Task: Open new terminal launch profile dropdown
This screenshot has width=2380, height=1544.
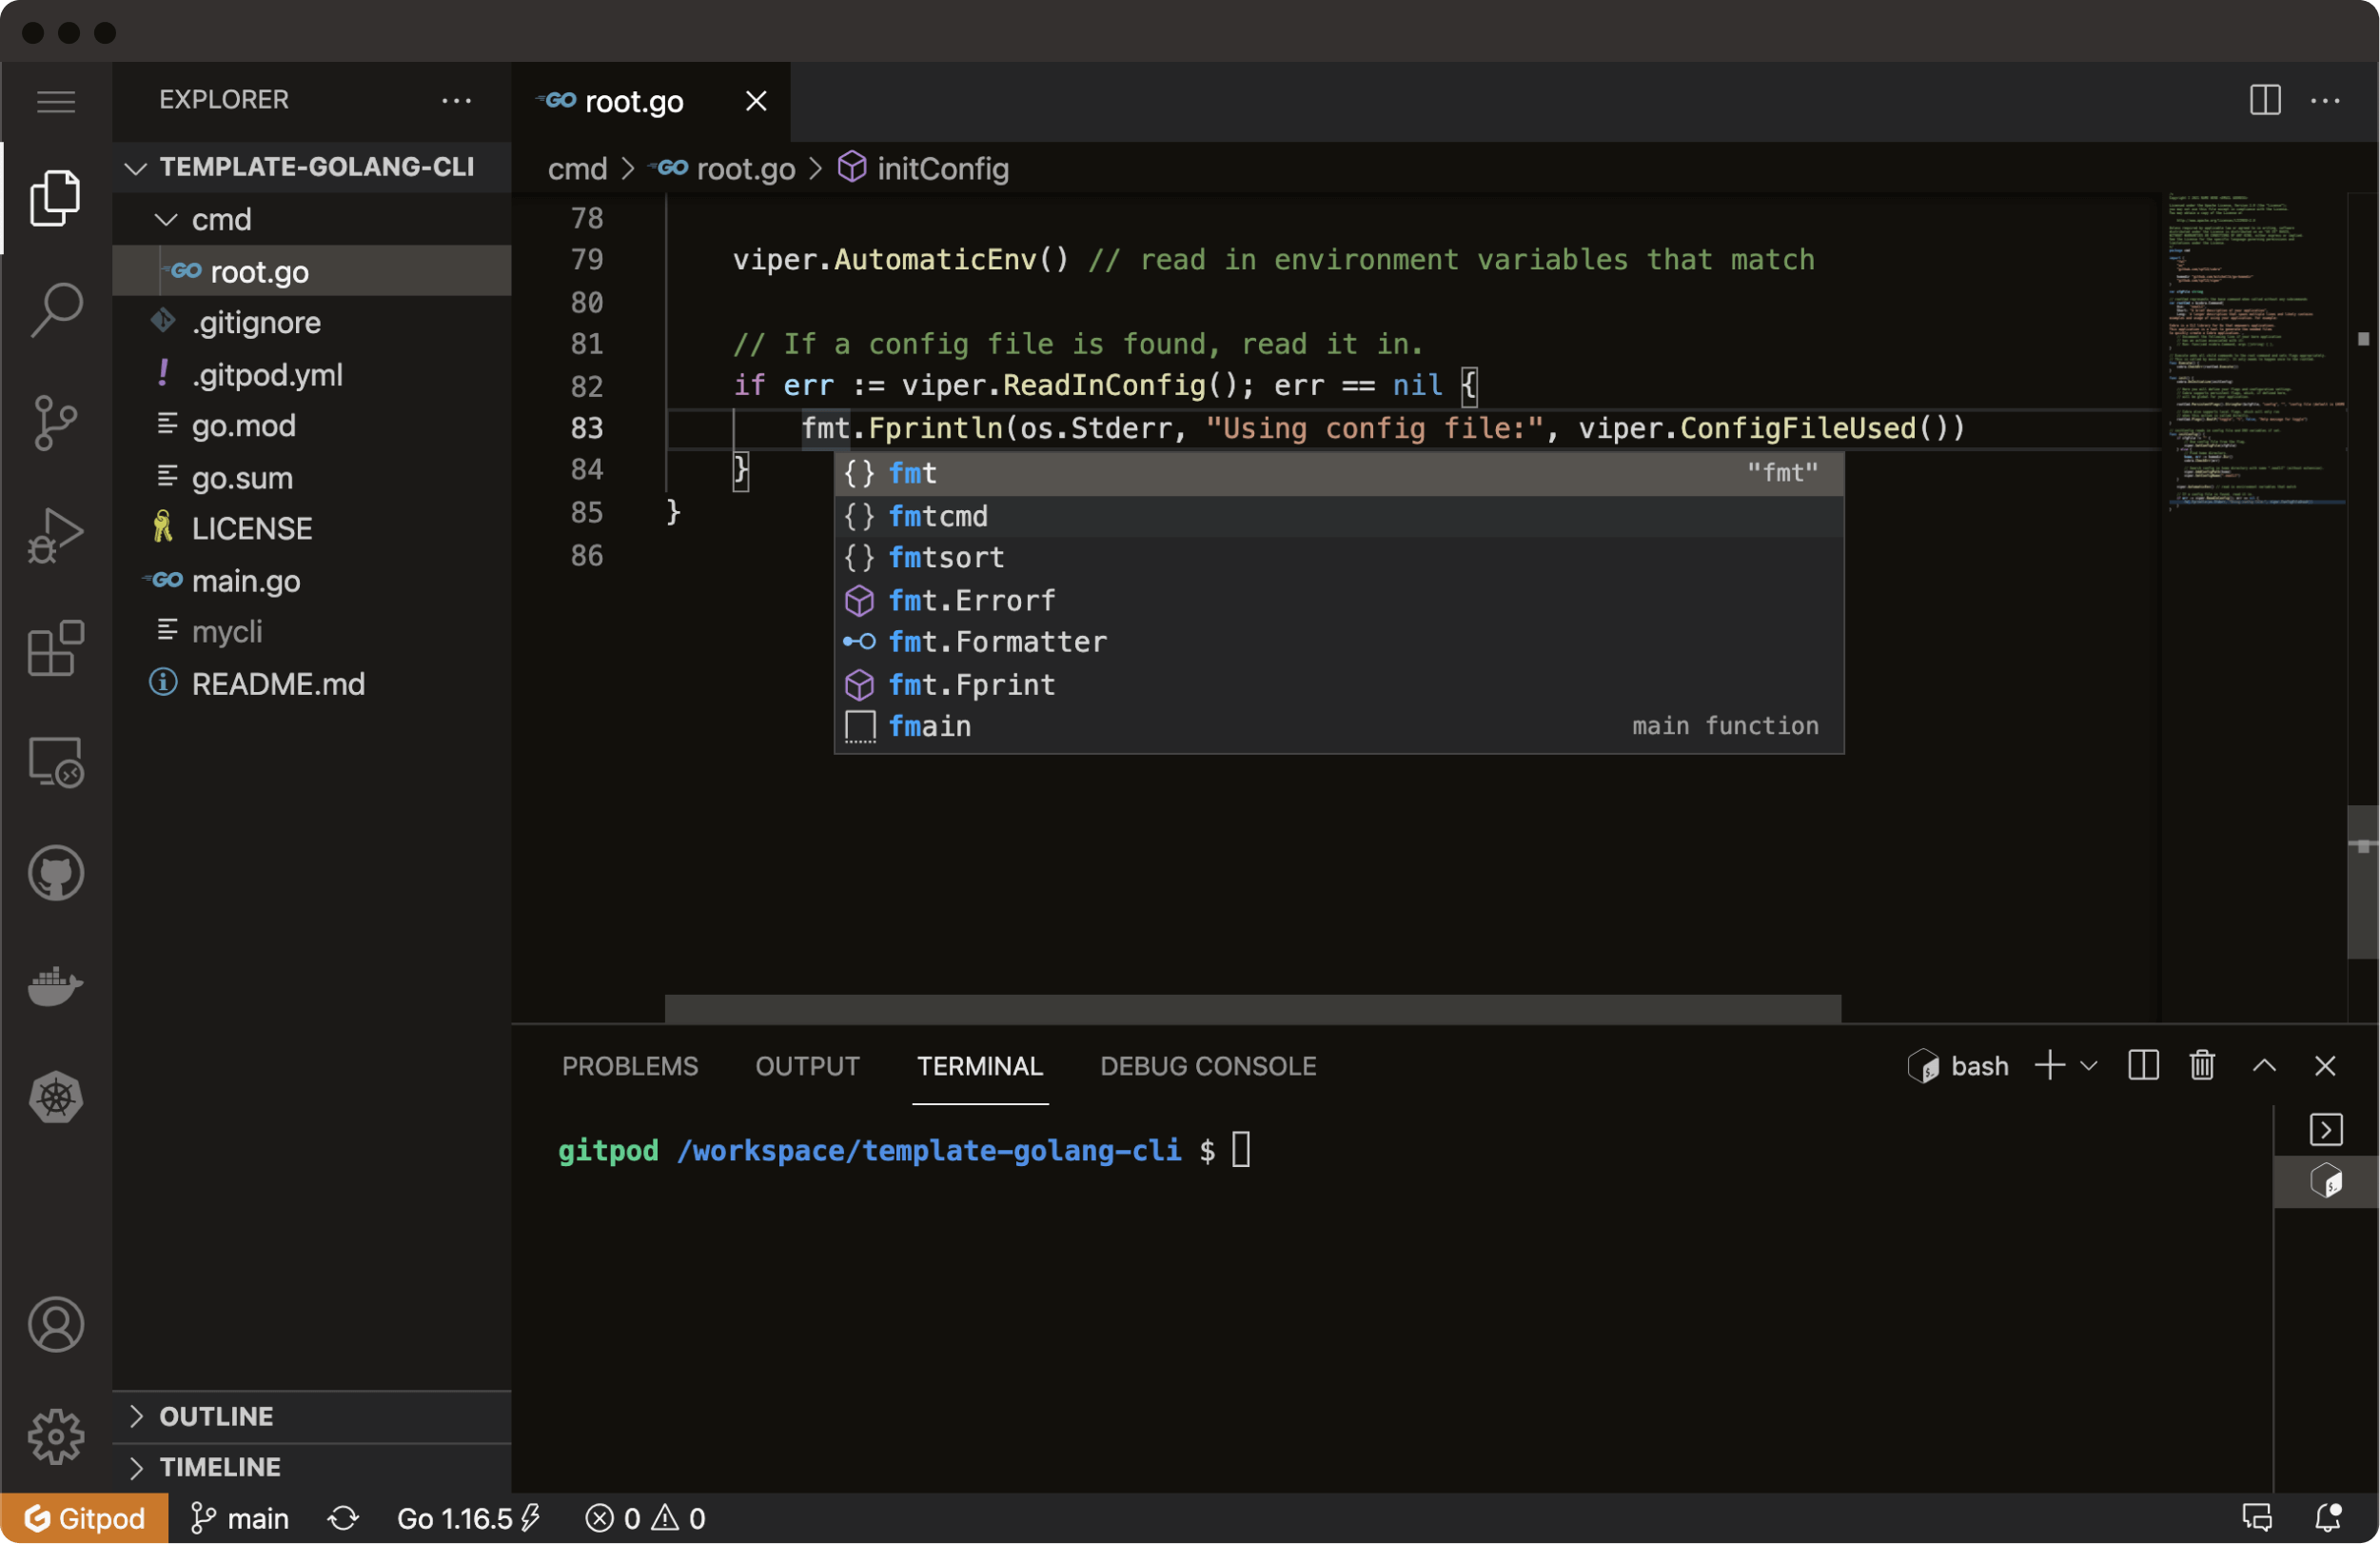Action: click(2089, 1066)
